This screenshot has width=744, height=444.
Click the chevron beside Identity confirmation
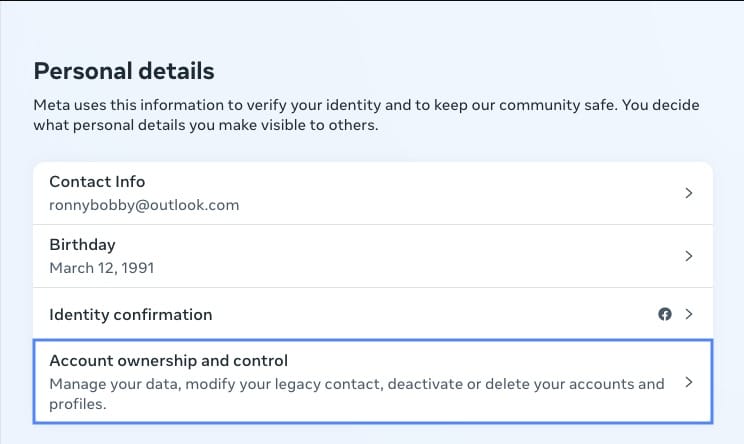(x=689, y=314)
